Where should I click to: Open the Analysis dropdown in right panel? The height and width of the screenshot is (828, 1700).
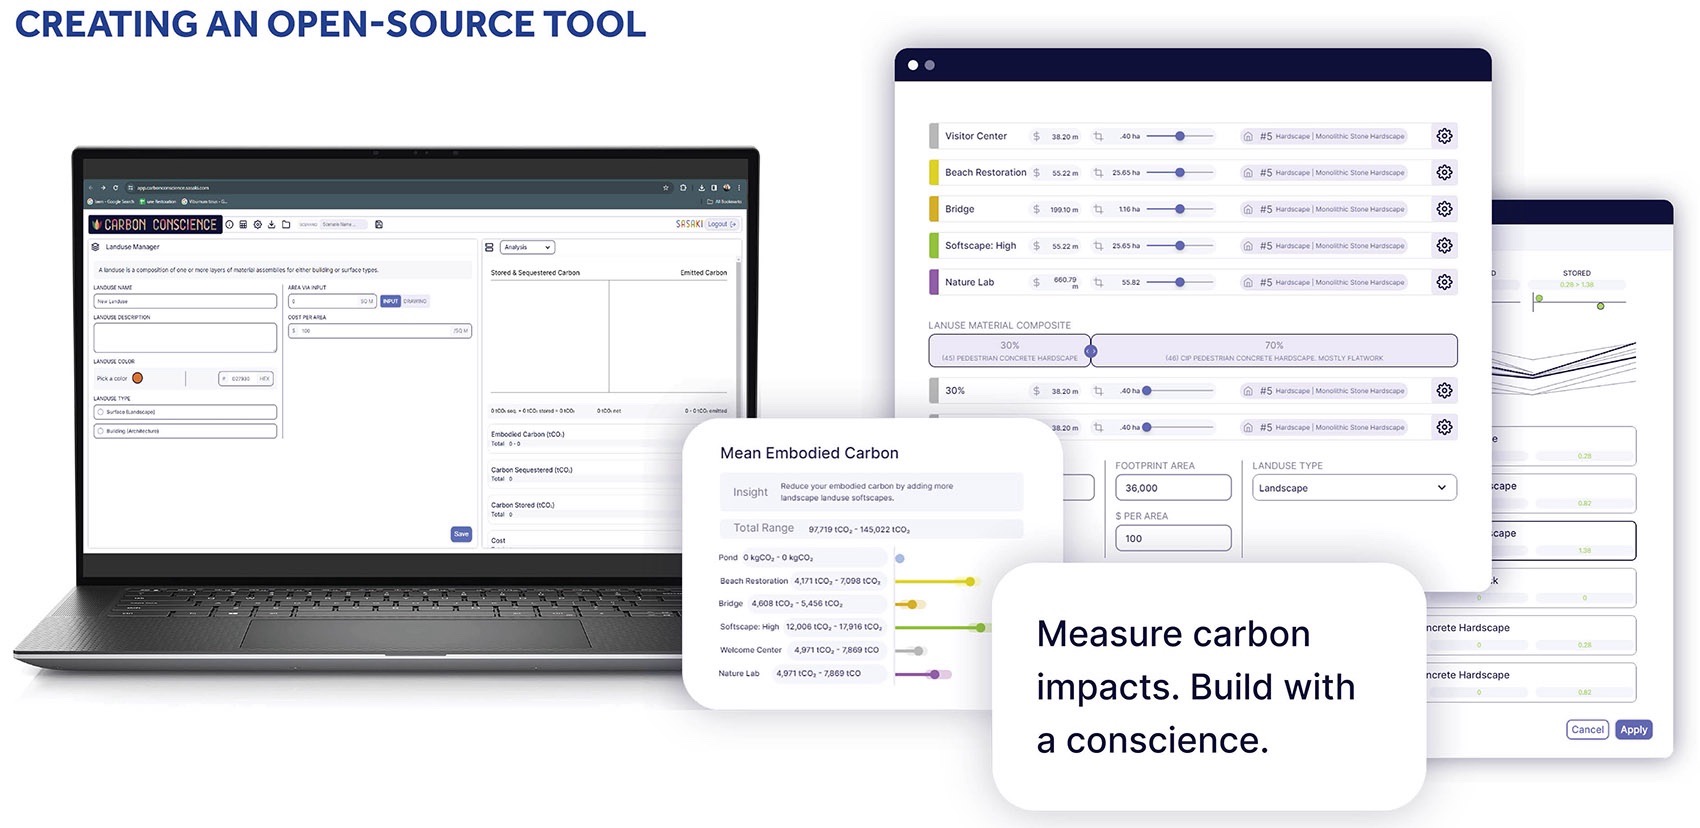pyautogui.click(x=528, y=247)
